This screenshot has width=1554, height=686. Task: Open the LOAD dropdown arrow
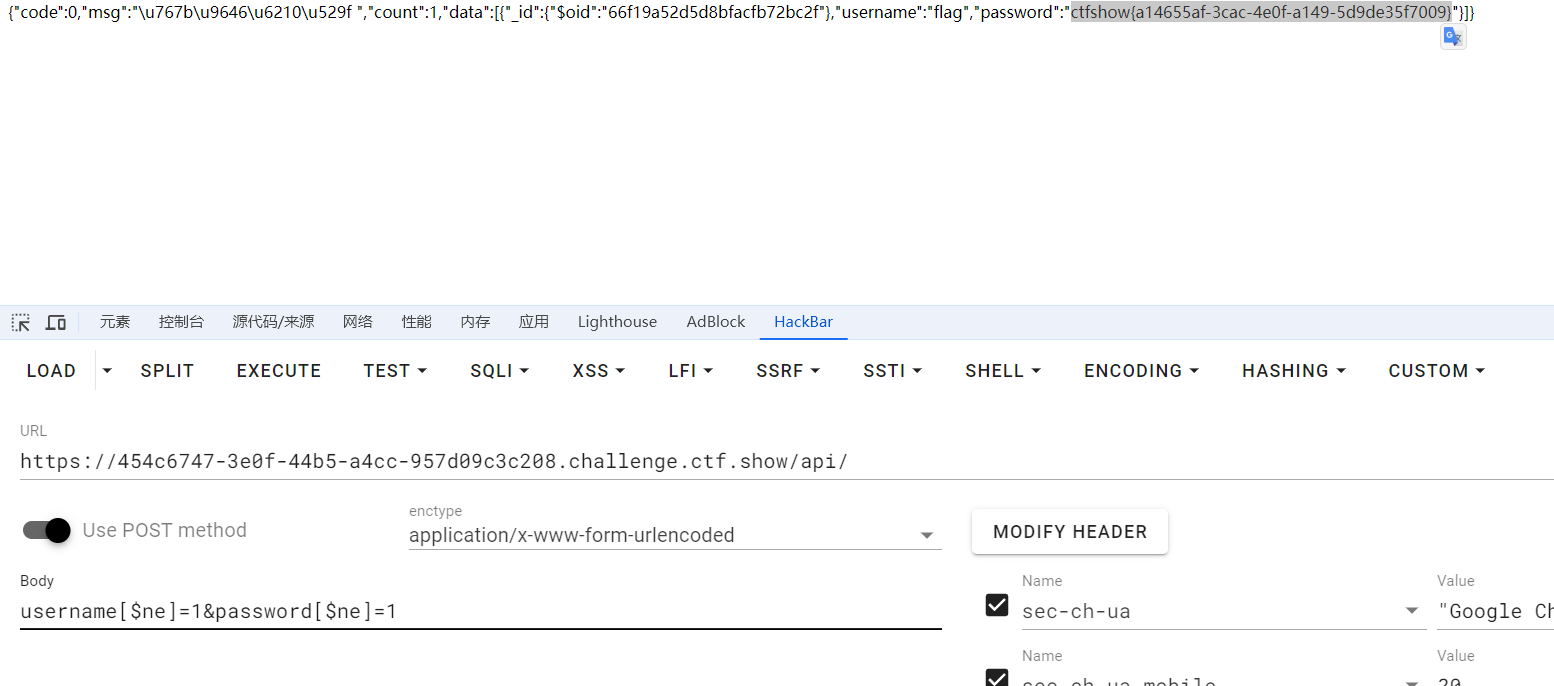(x=107, y=371)
